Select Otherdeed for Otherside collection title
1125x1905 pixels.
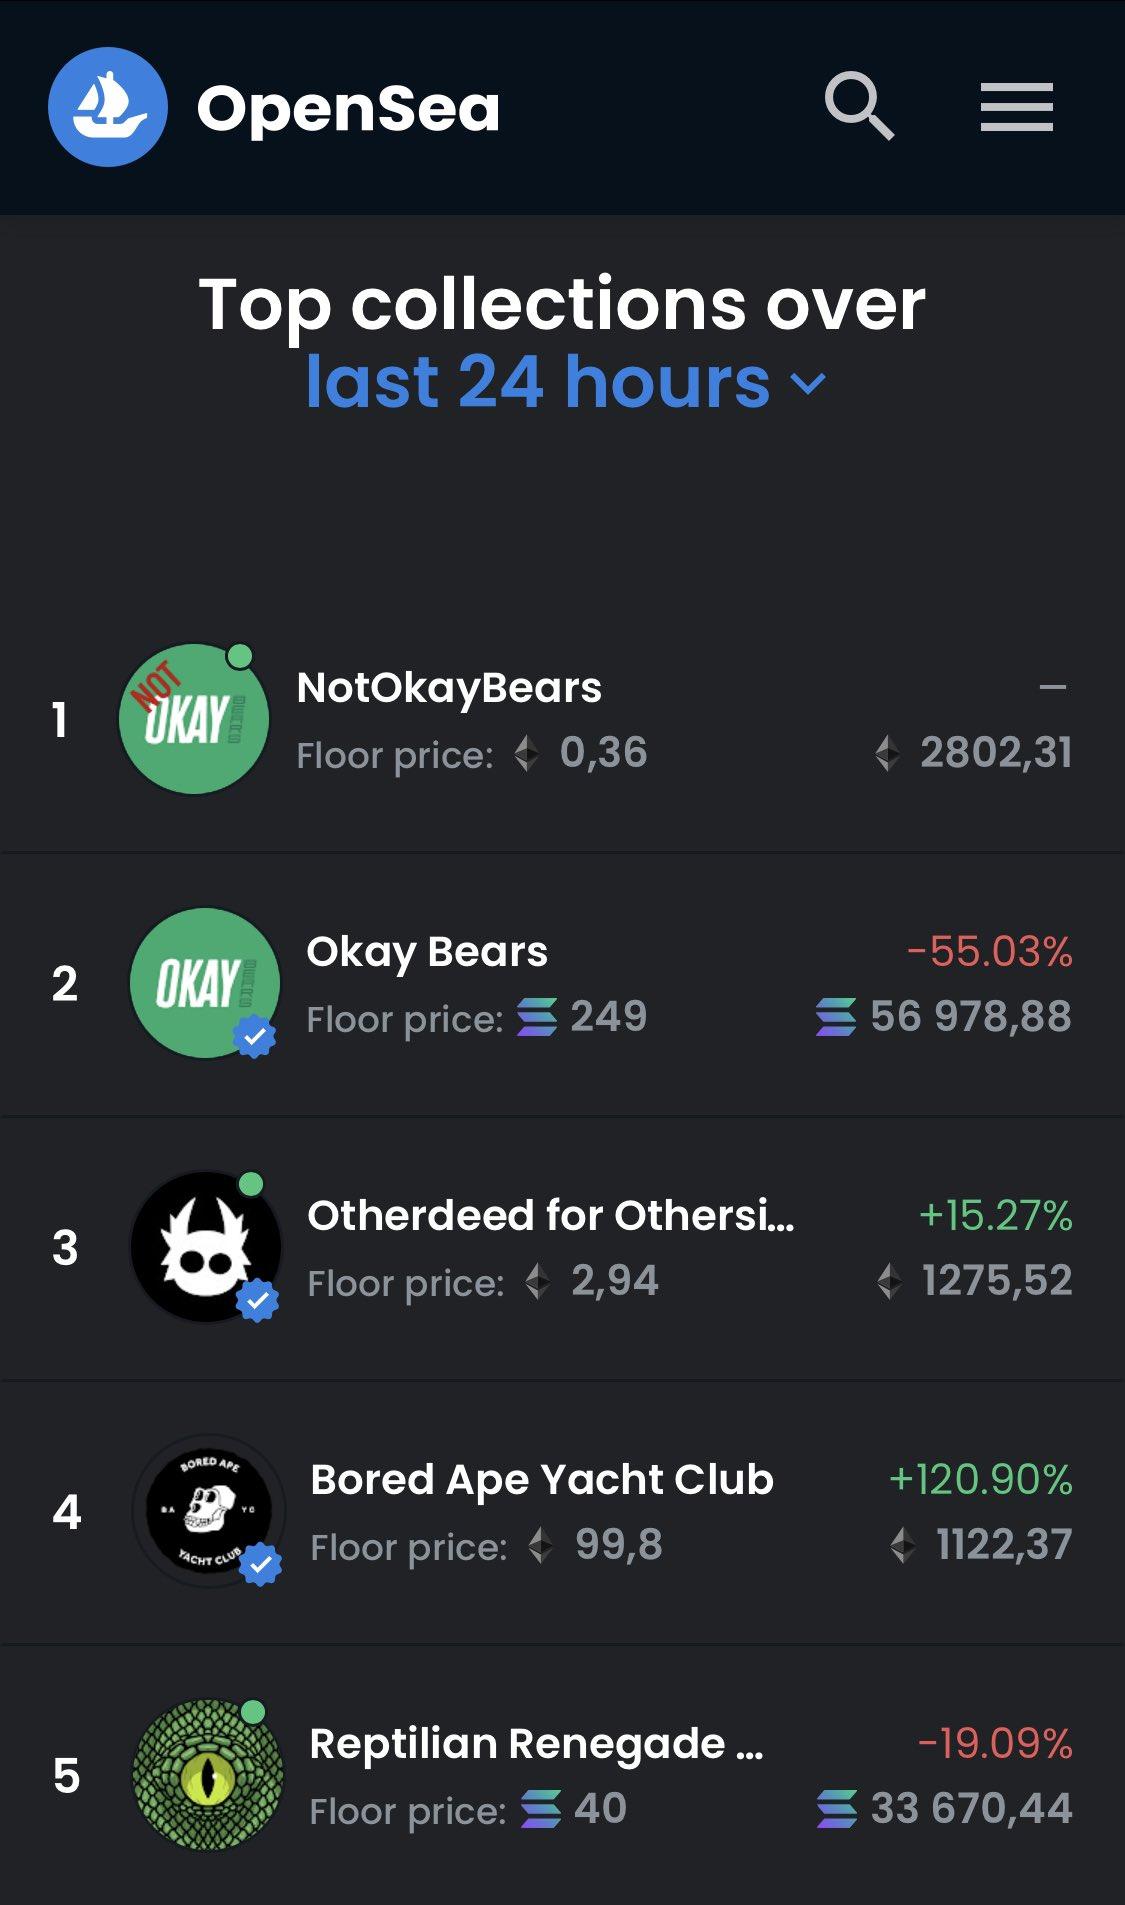tap(551, 1216)
